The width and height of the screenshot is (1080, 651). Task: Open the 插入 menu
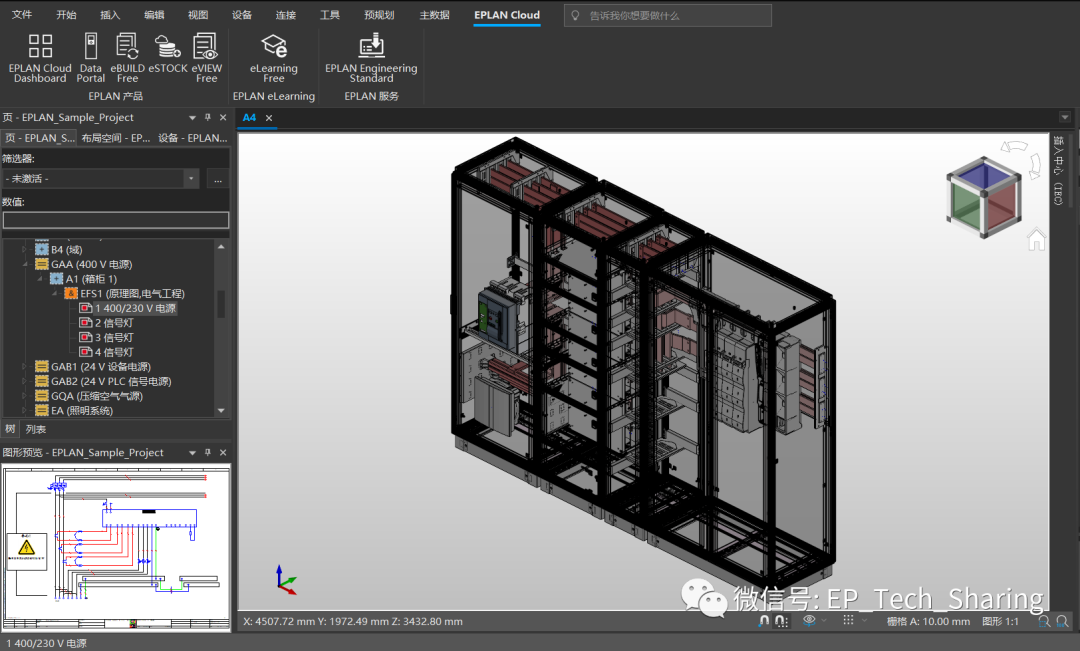coord(110,15)
